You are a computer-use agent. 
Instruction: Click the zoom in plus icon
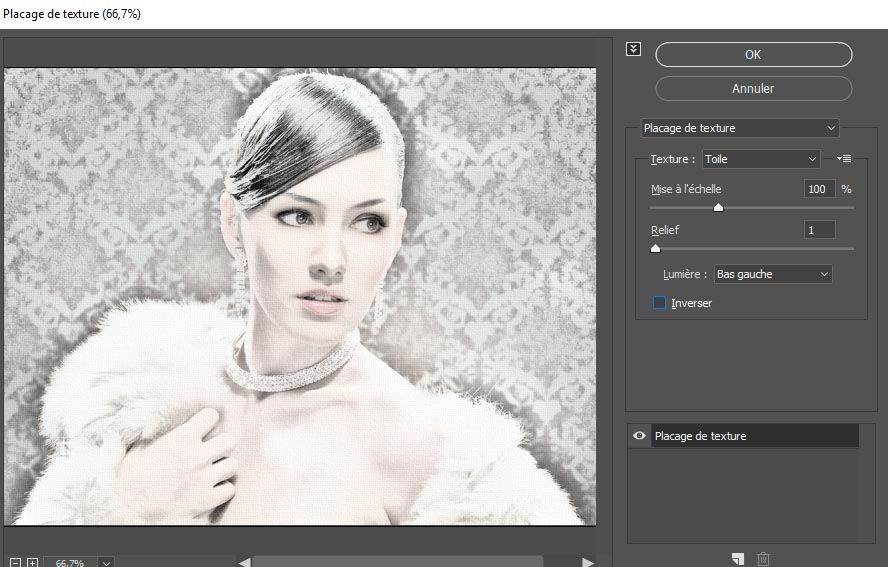coord(32,563)
